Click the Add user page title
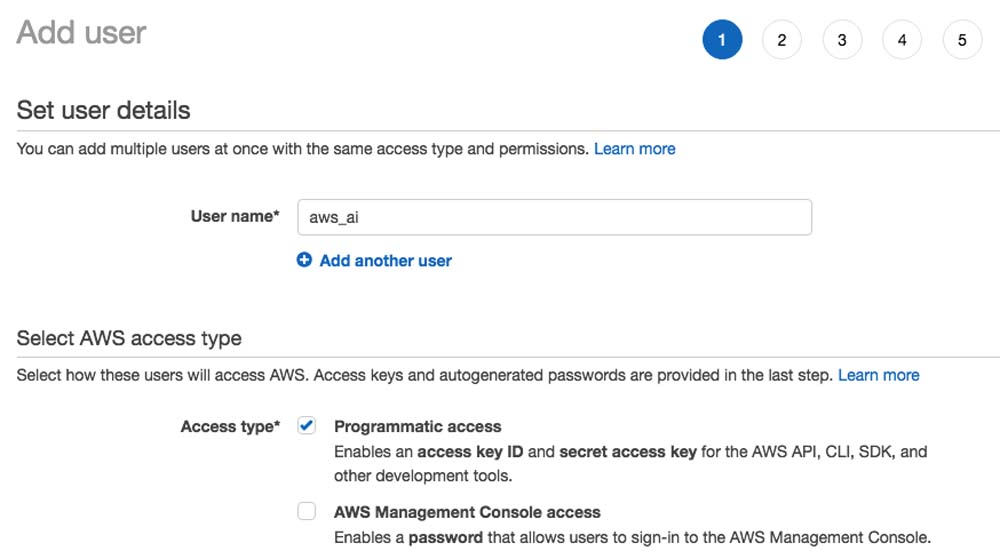Viewport: 1000px width, 559px height. 81,32
